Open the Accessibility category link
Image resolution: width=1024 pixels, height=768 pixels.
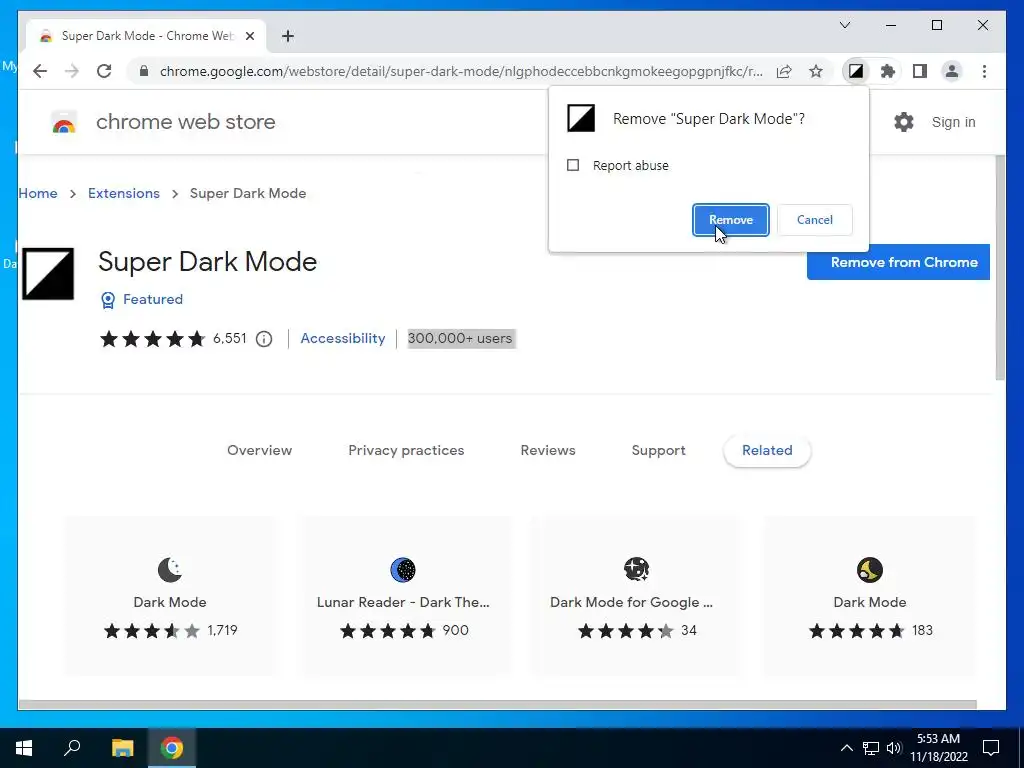coord(343,338)
